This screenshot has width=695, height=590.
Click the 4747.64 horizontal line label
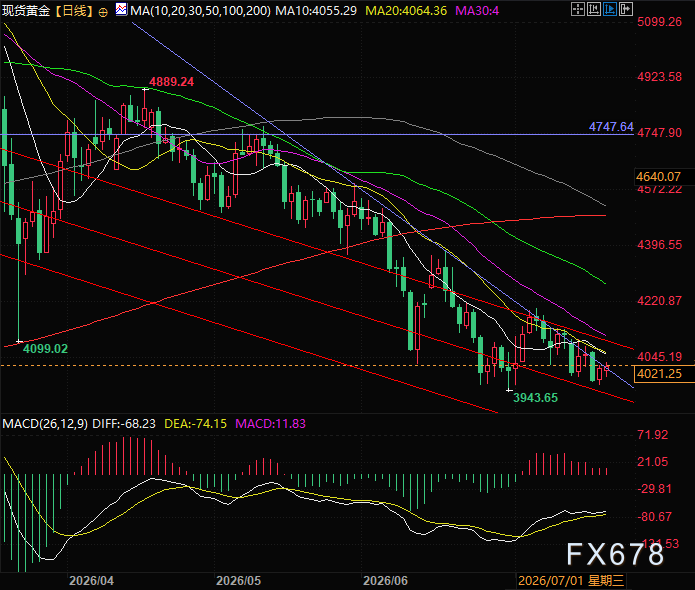click(611, 127)
